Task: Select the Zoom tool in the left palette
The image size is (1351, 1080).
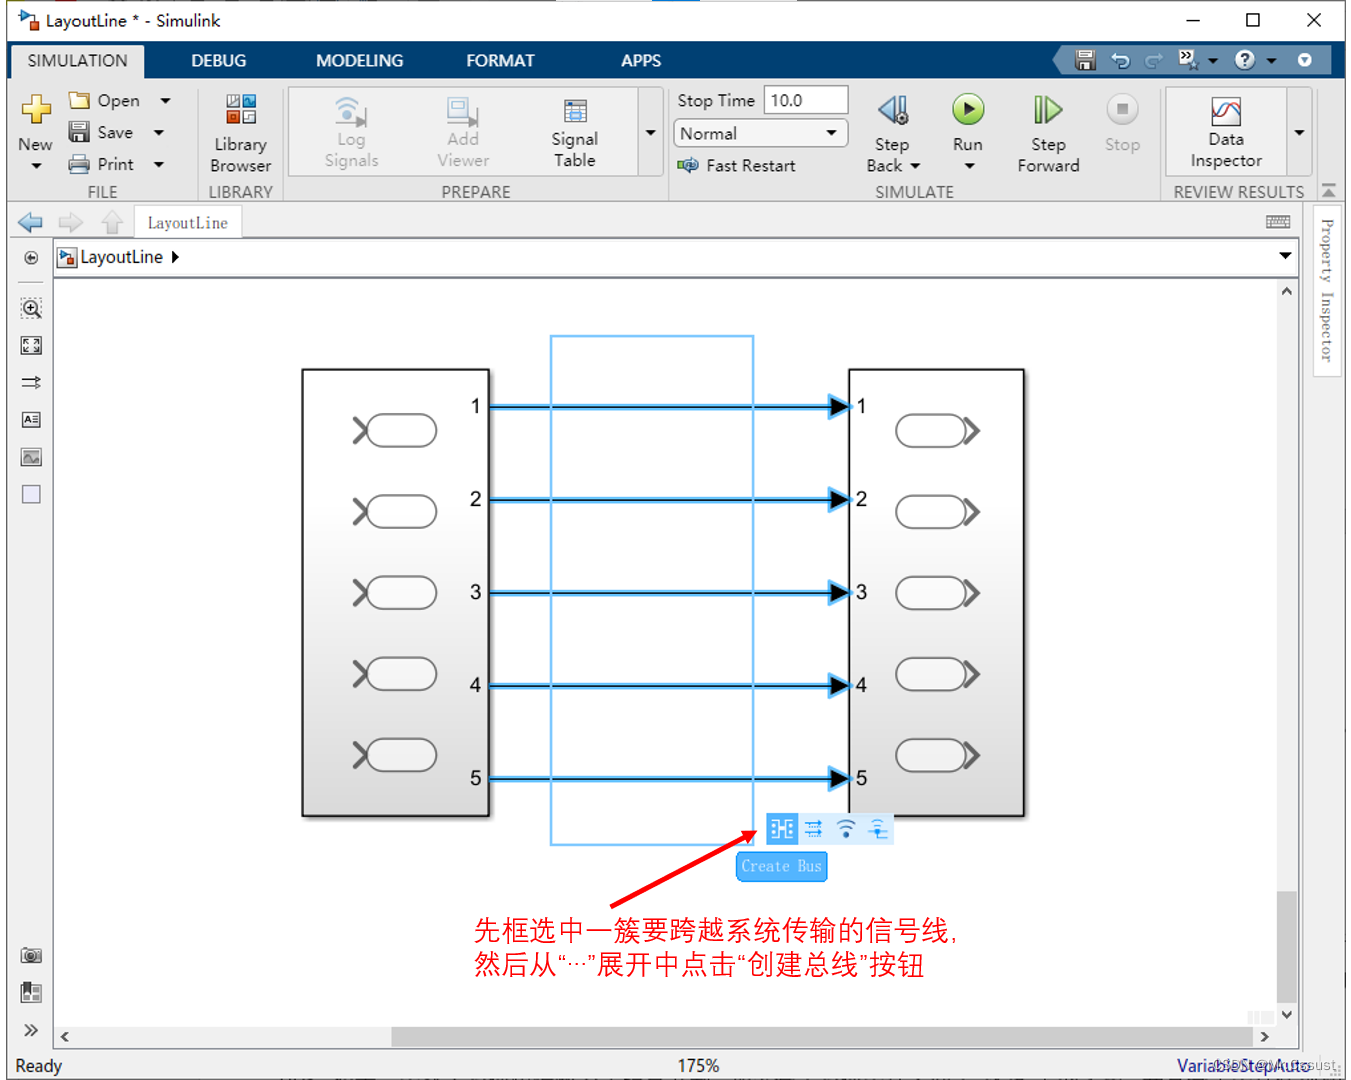Action: 31,309
